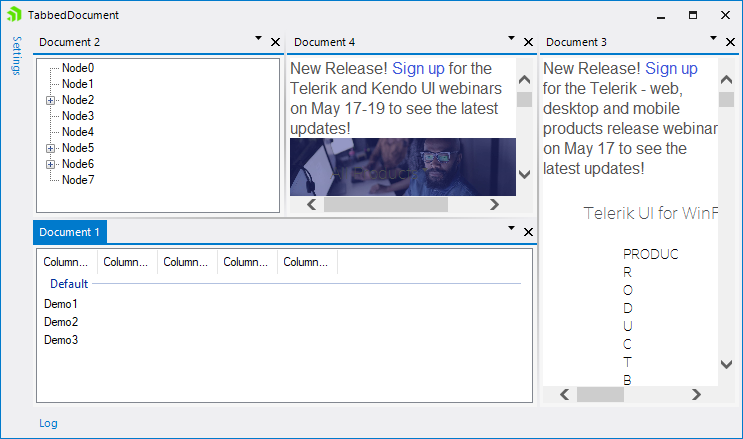743x439 pixels.
Task: Select Node4 tree item
Action: coord(78,132)
